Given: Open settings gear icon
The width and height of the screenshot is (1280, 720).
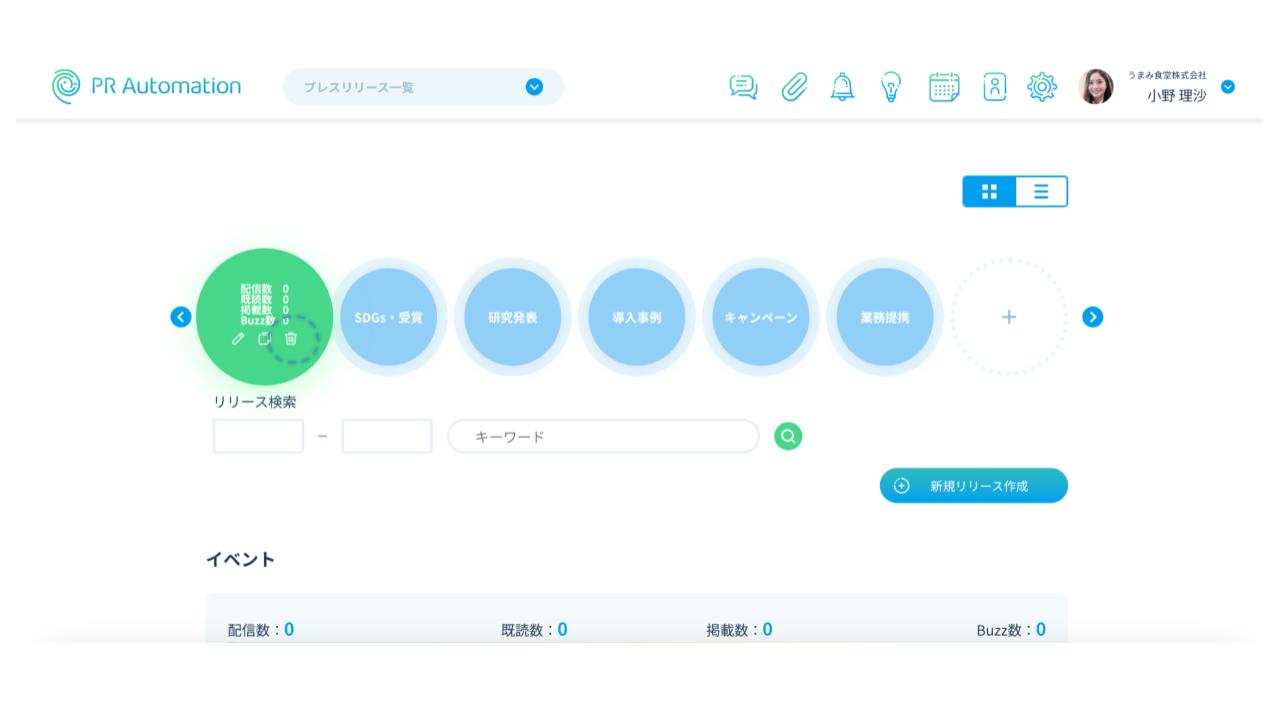Looking at the screenshot, I should tap(1042, 87).
